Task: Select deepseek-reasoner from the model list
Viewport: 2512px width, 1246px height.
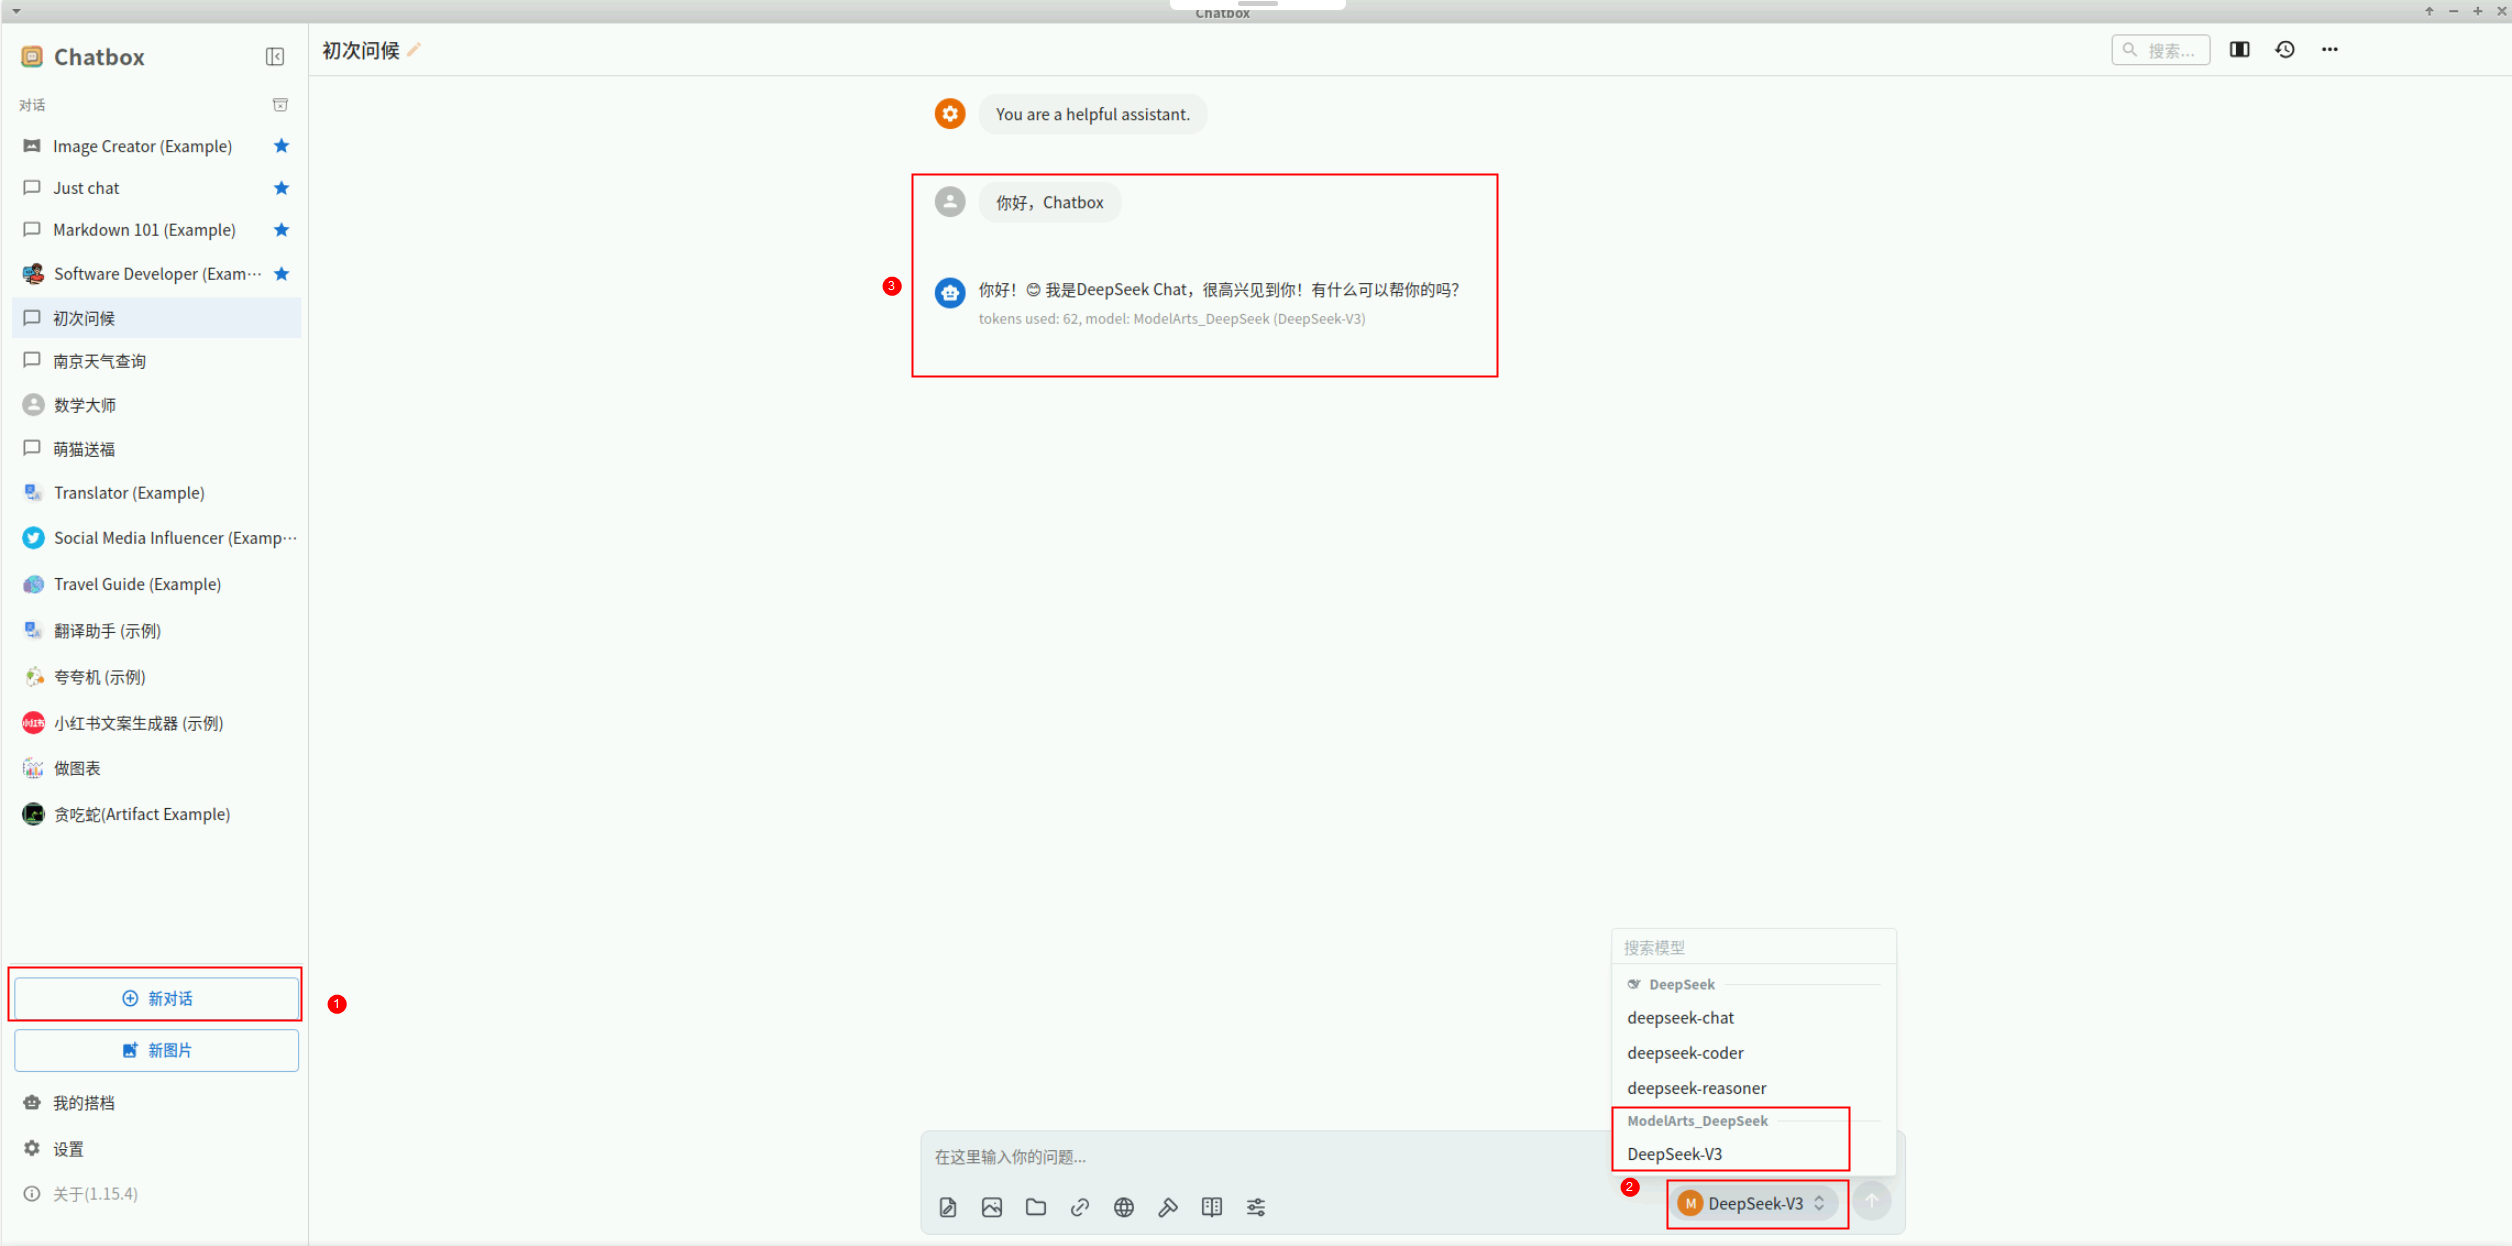Action: pos(1696,1088)
